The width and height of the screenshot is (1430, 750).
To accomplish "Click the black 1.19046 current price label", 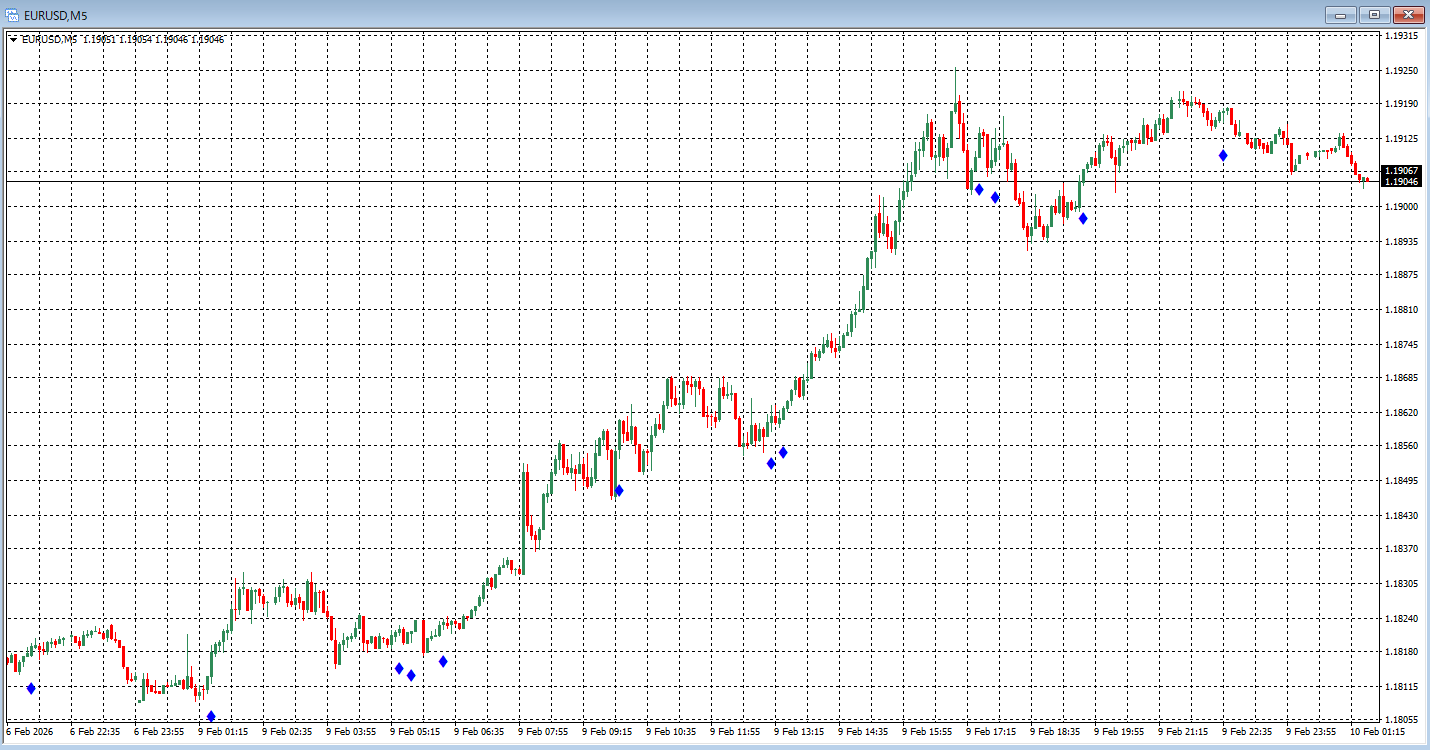I will tap(1403, 182).
